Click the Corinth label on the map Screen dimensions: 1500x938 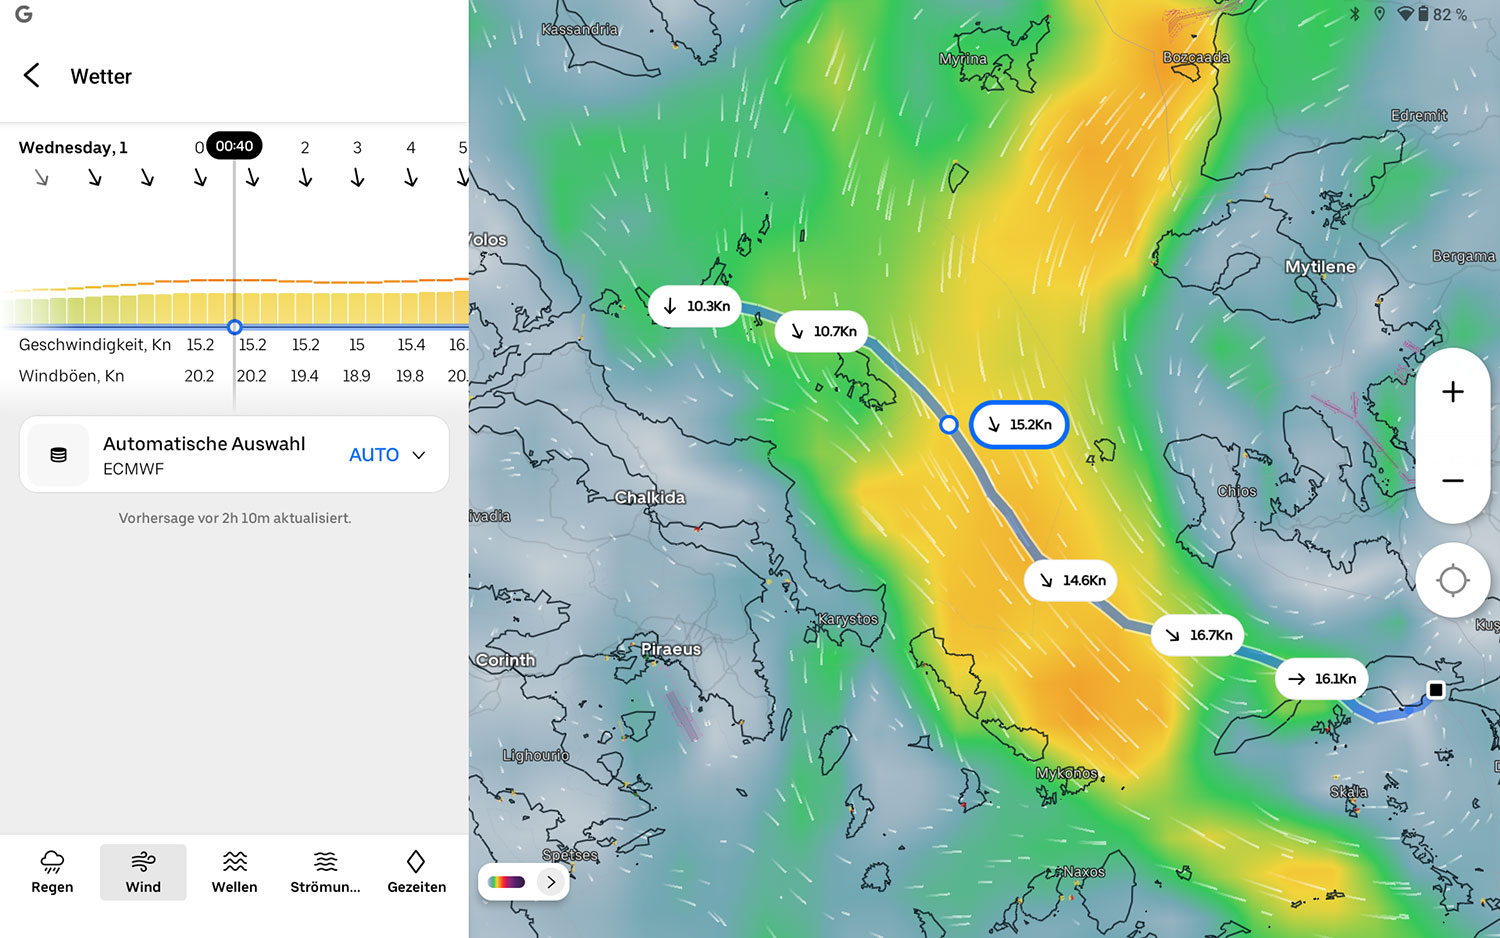(505, 660)
